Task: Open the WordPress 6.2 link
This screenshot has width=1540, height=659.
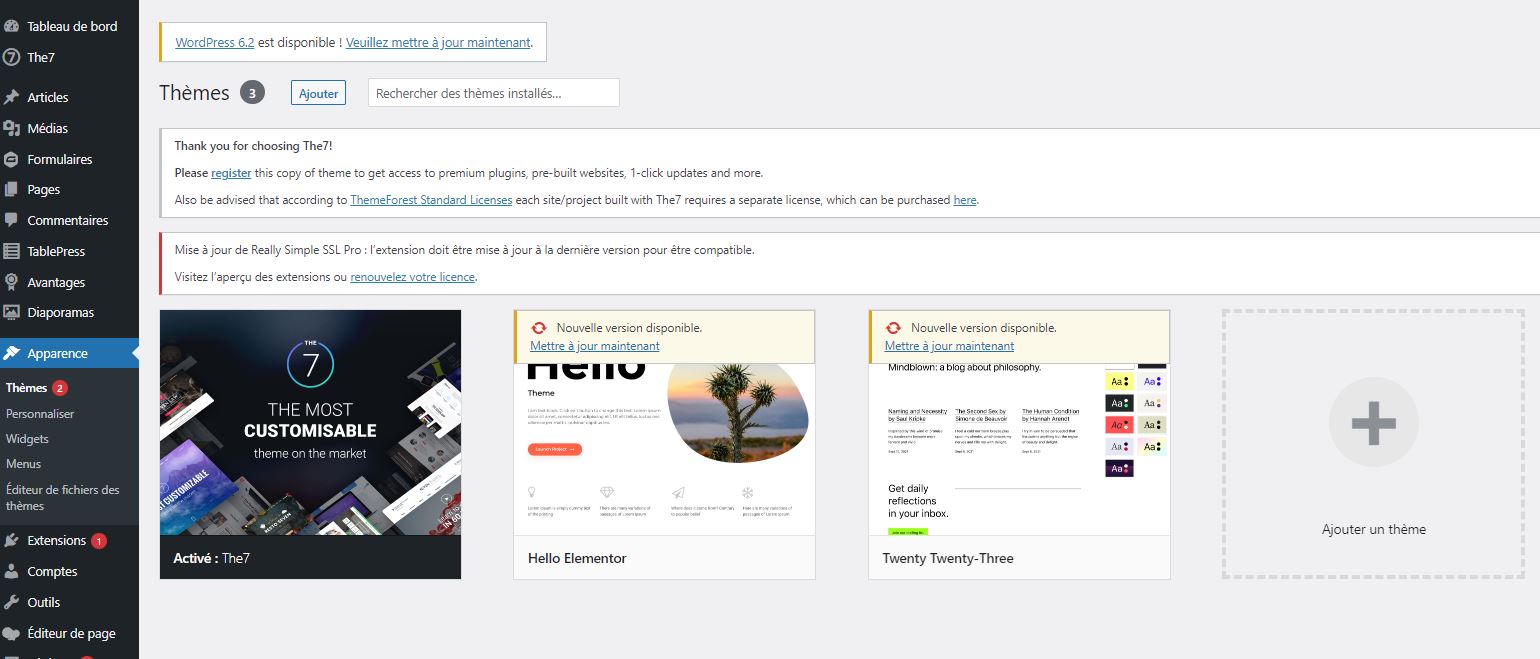Action: click(214, 42)
